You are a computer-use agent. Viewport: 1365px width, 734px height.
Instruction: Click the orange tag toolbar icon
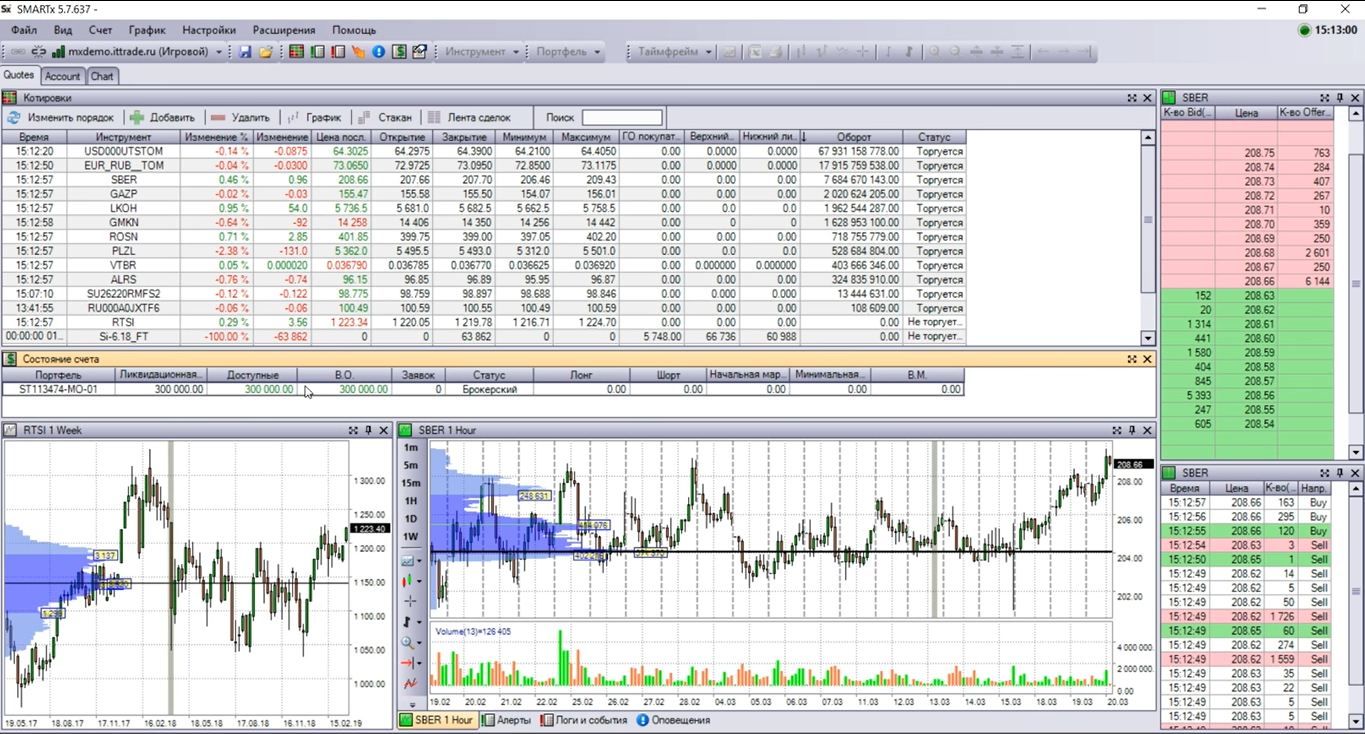pyautogui.click(x=358, y=51)
